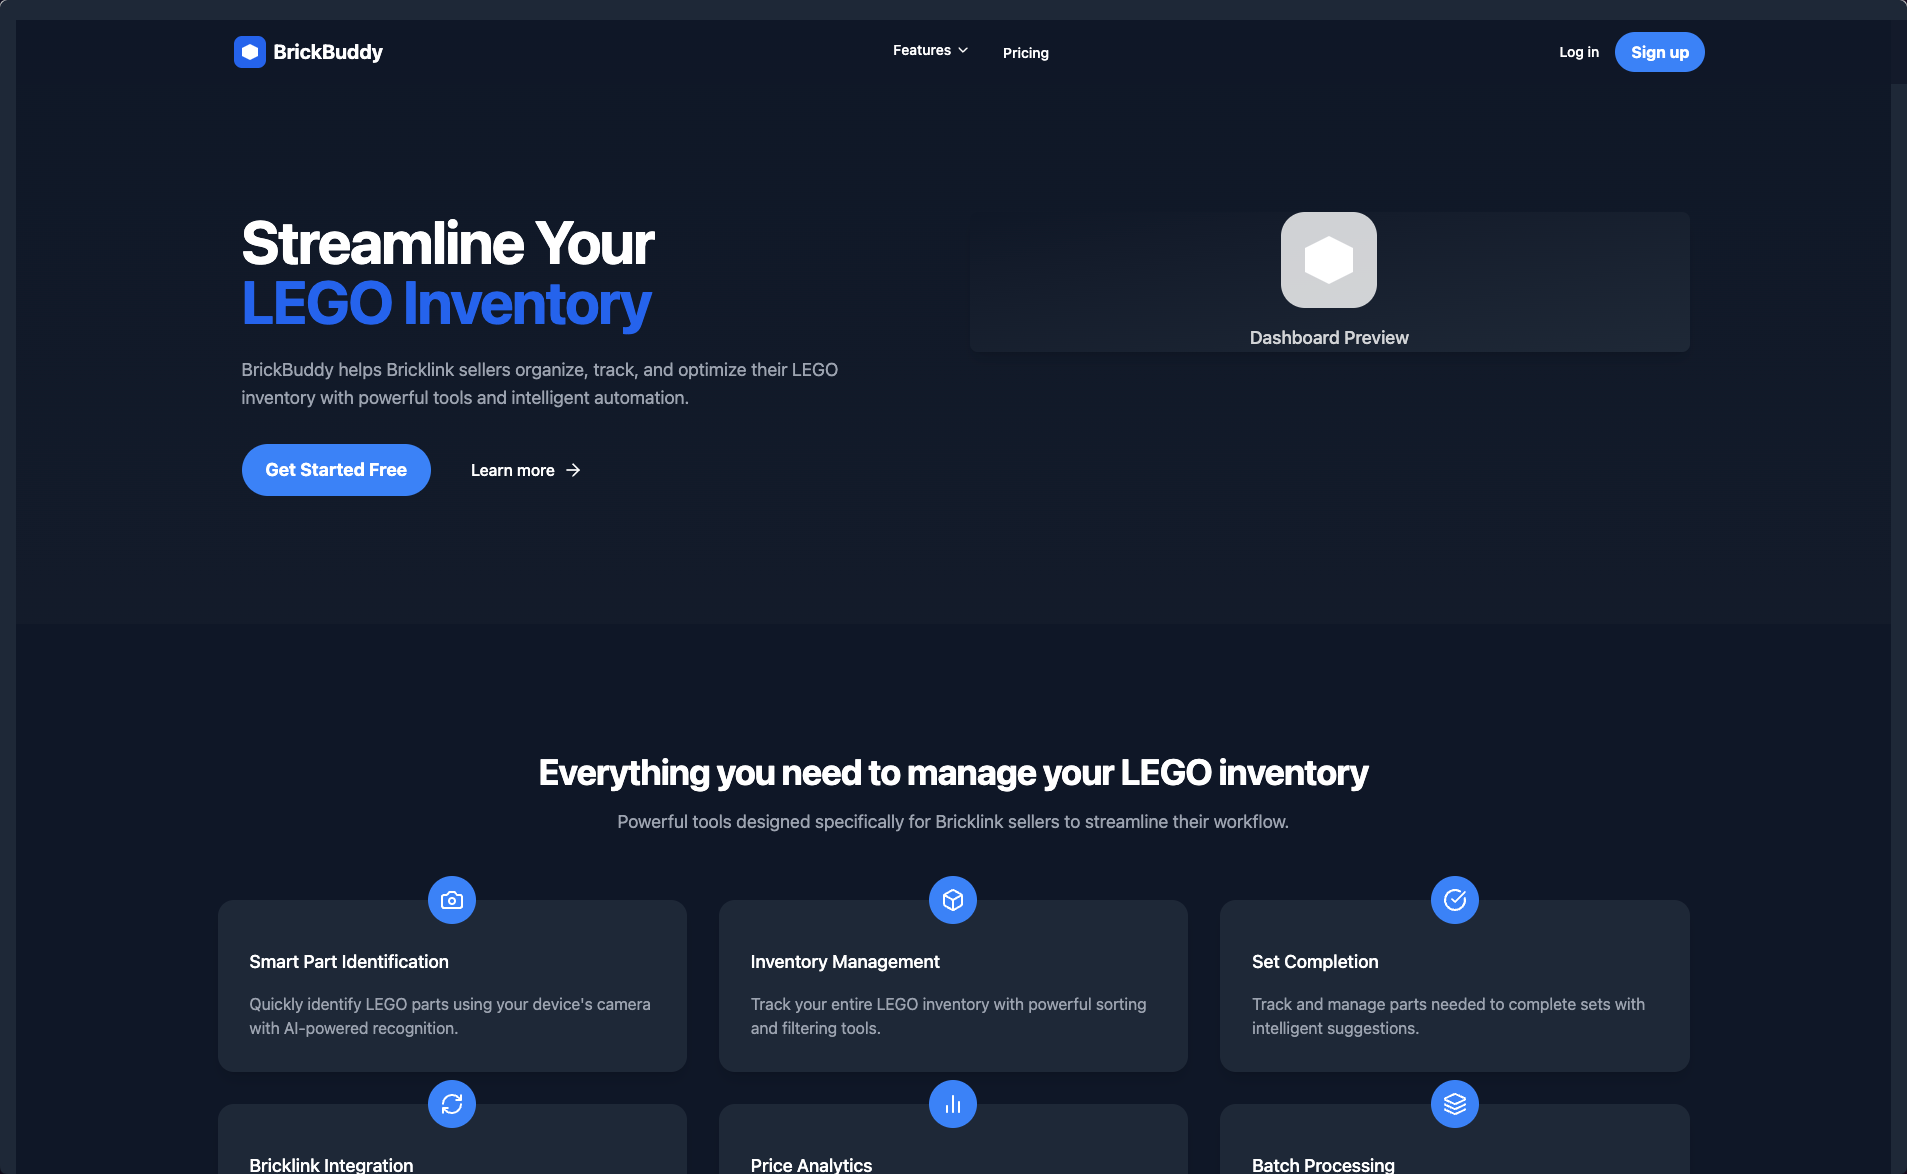This screenshot has width=1907, height=1174.
Task: Select the Inventory Management heading
Action: pos(845,962)
